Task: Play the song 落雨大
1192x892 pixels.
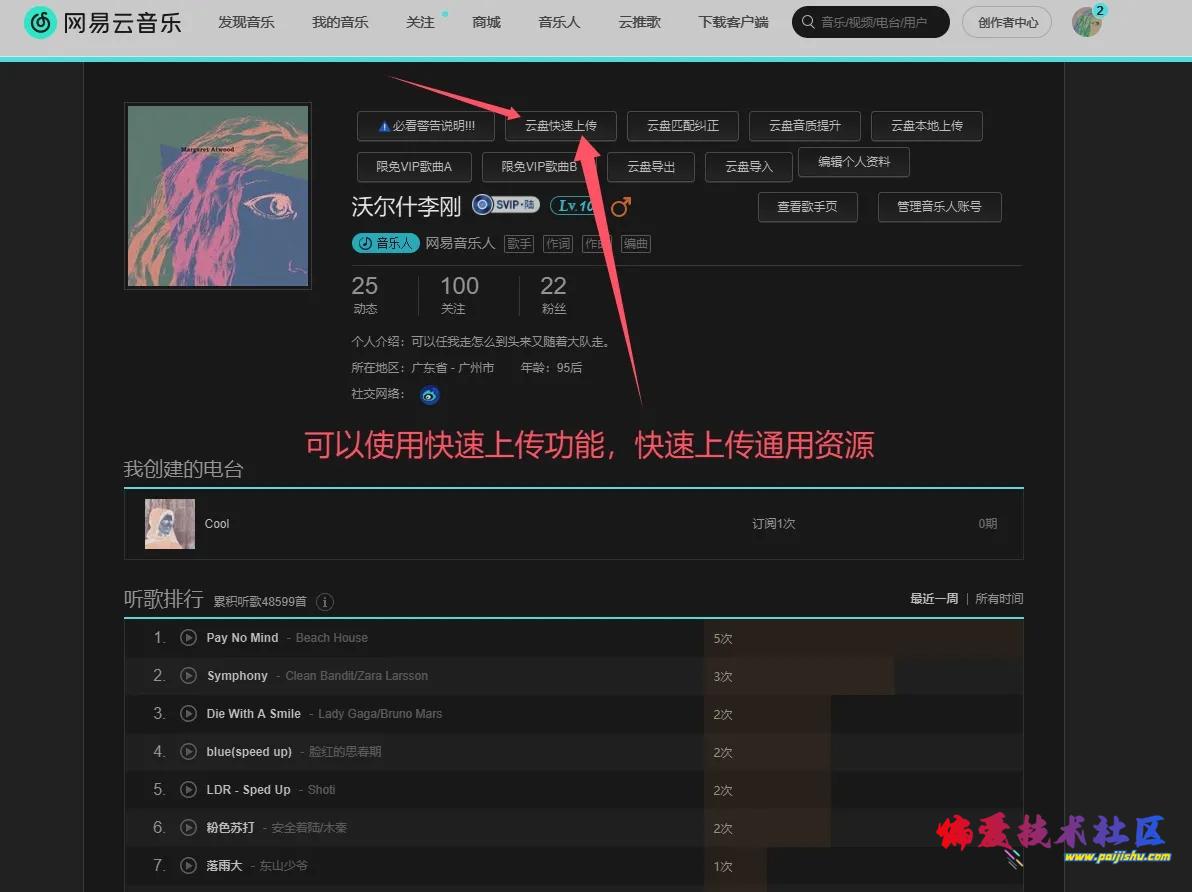Action: (189, 865)
